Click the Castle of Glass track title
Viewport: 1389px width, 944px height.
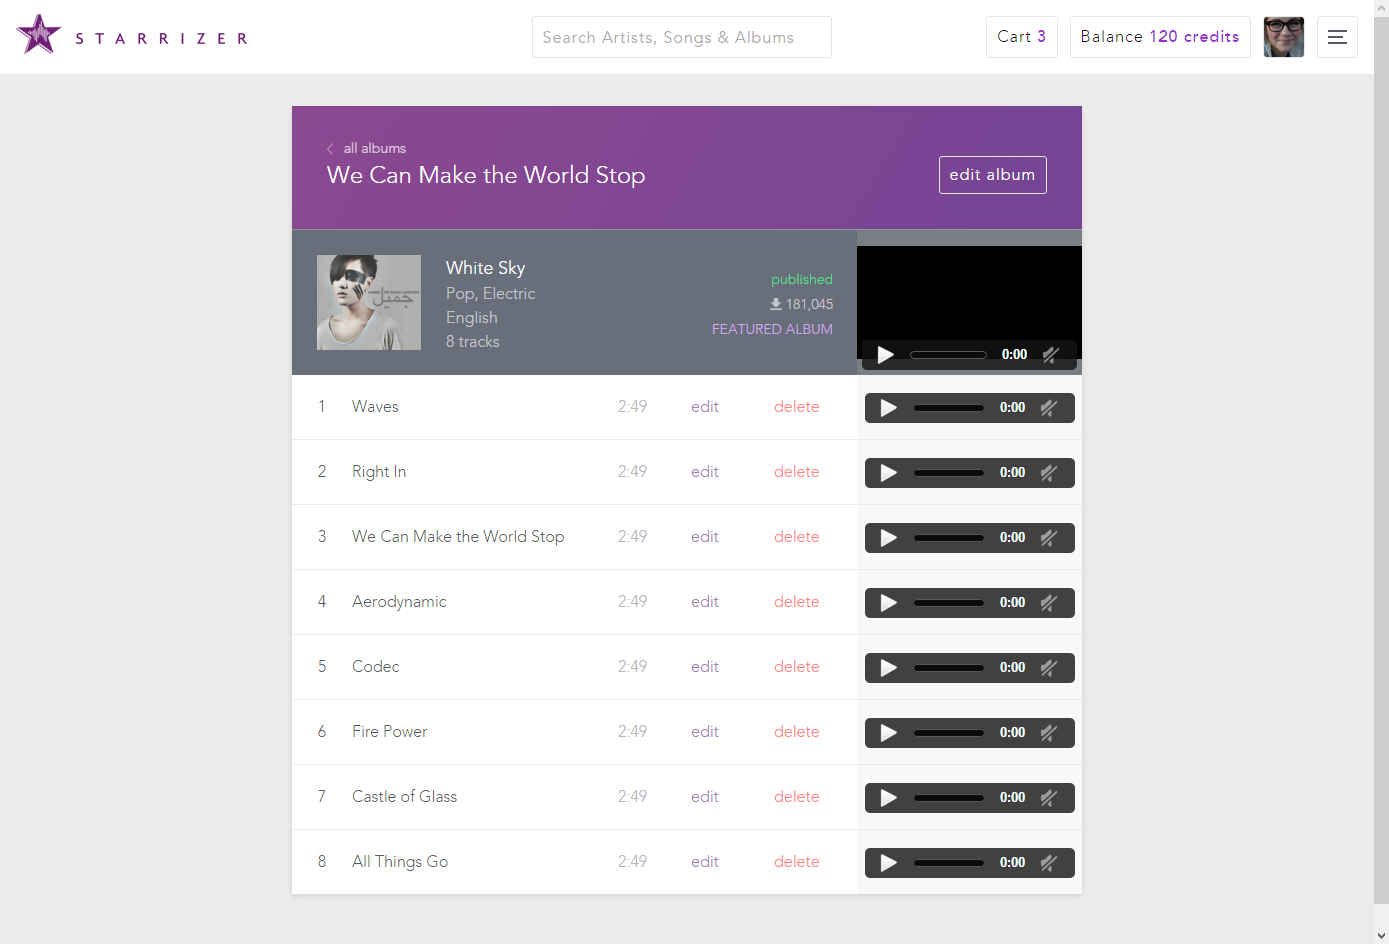click(404, 797)
